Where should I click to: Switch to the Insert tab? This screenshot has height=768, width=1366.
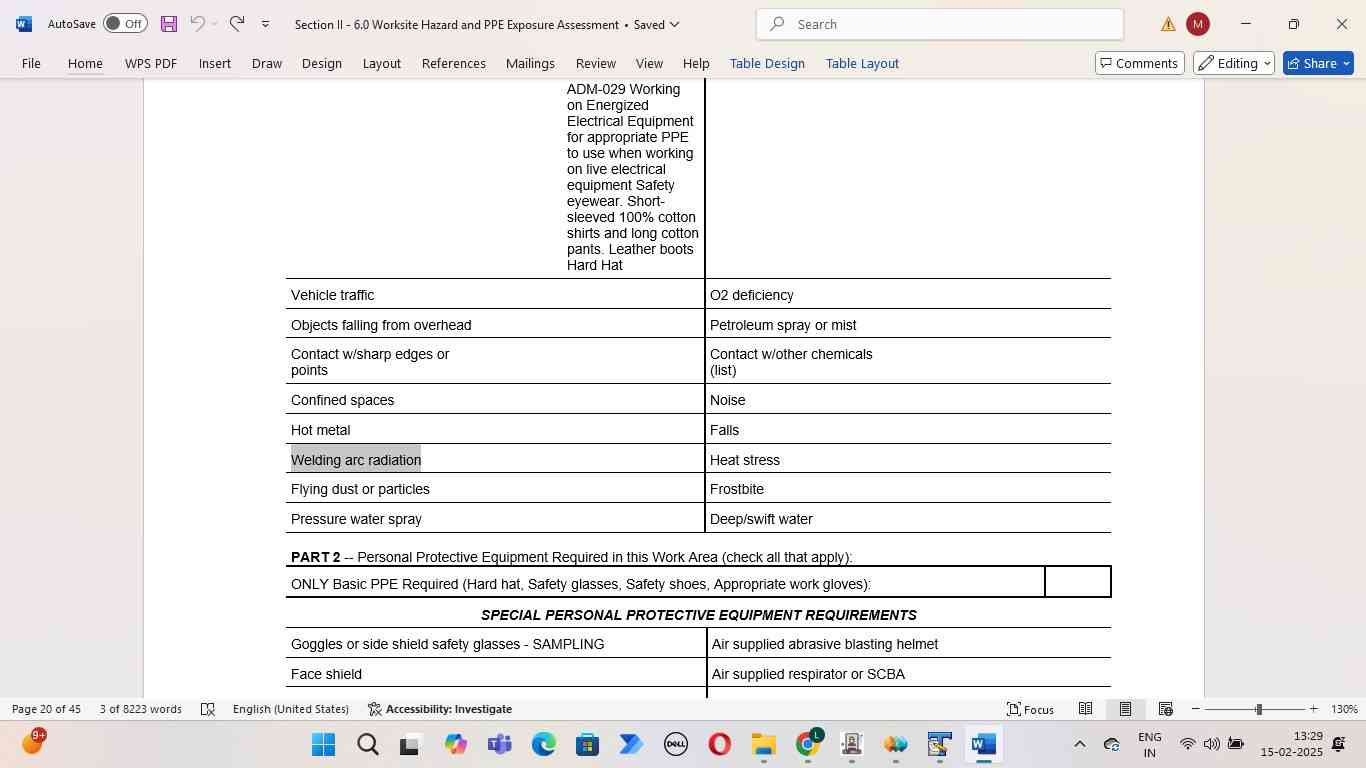click(x=215, y=63)
